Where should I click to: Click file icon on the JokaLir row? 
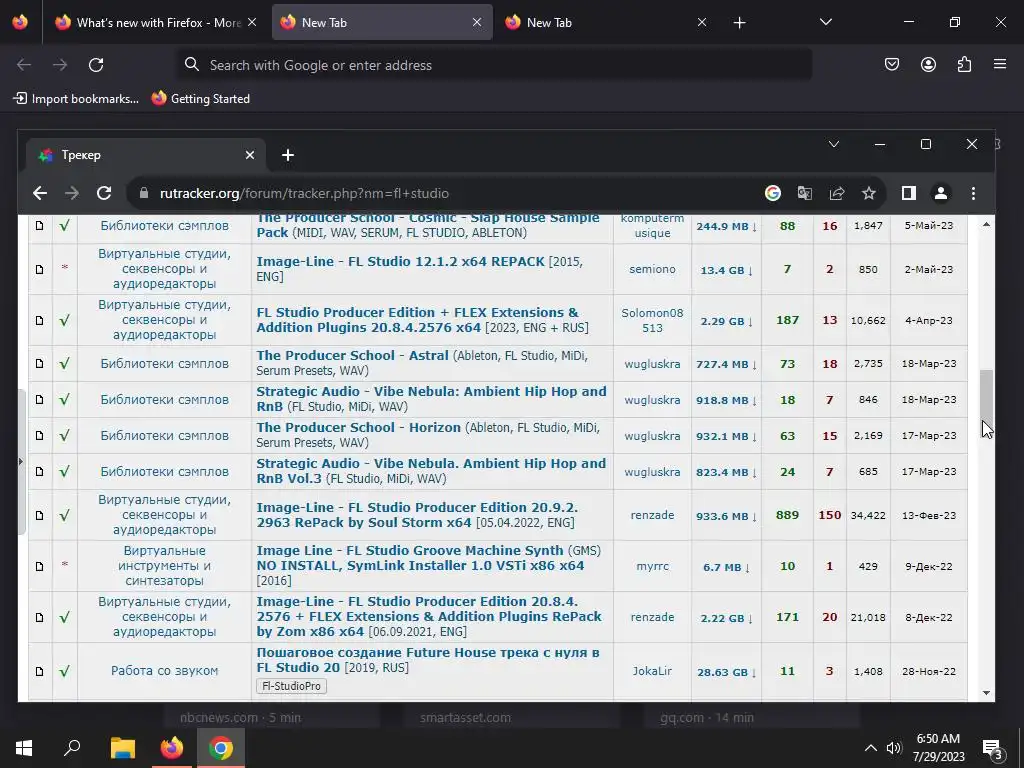click(x=39, y=671)
